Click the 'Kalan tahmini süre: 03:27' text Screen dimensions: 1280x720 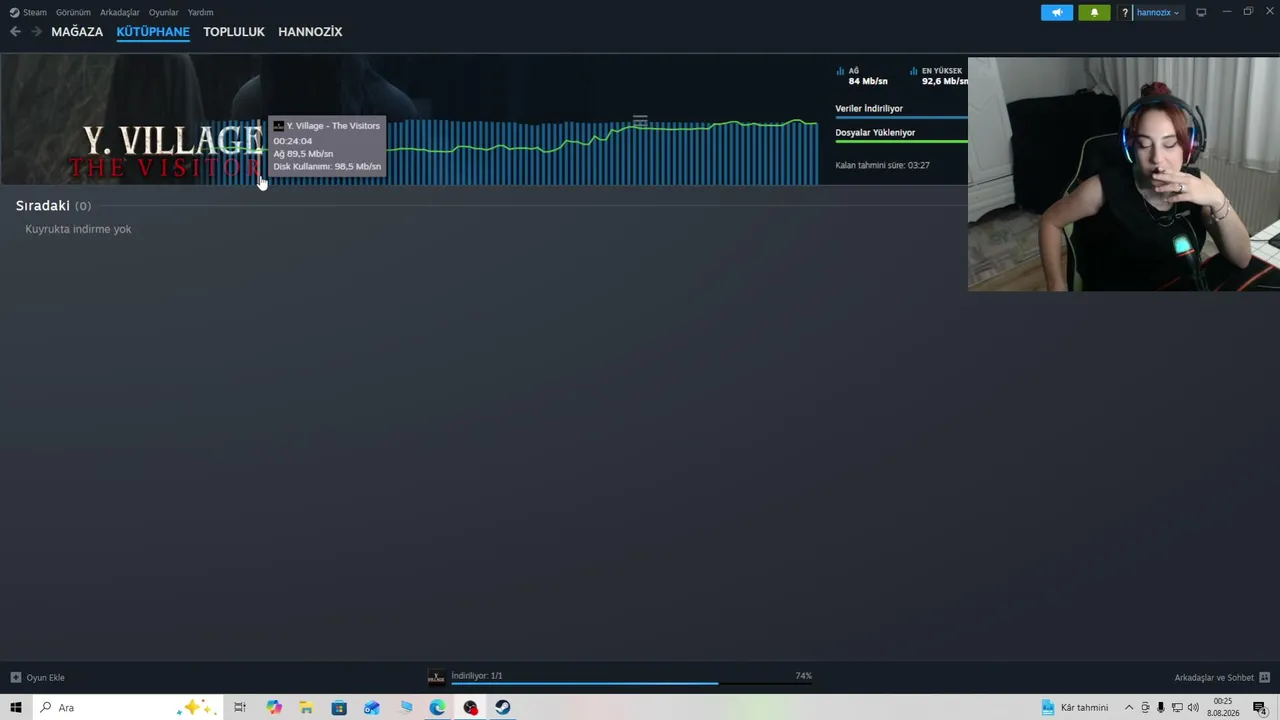[x=882, y=165]
